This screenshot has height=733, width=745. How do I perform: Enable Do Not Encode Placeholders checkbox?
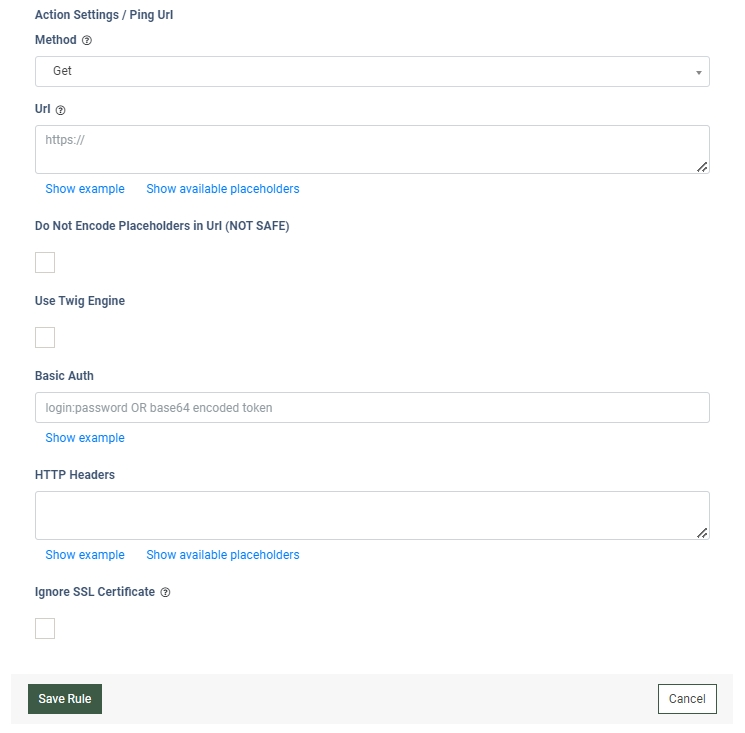point(45,263)
